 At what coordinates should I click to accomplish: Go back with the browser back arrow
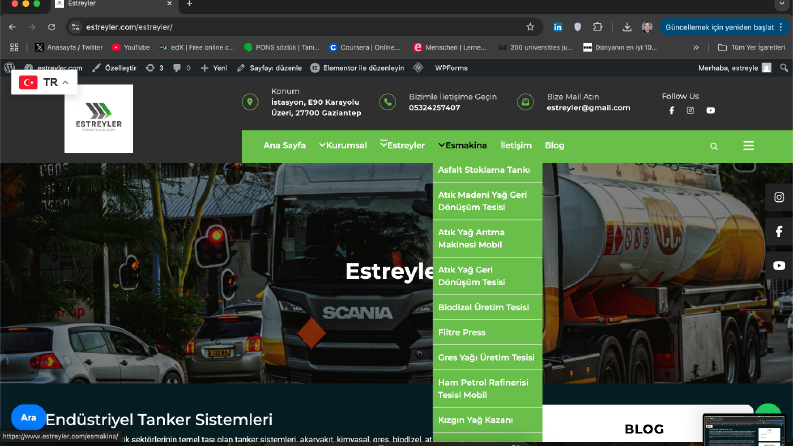pyautogui.click(x=12, y=27)
